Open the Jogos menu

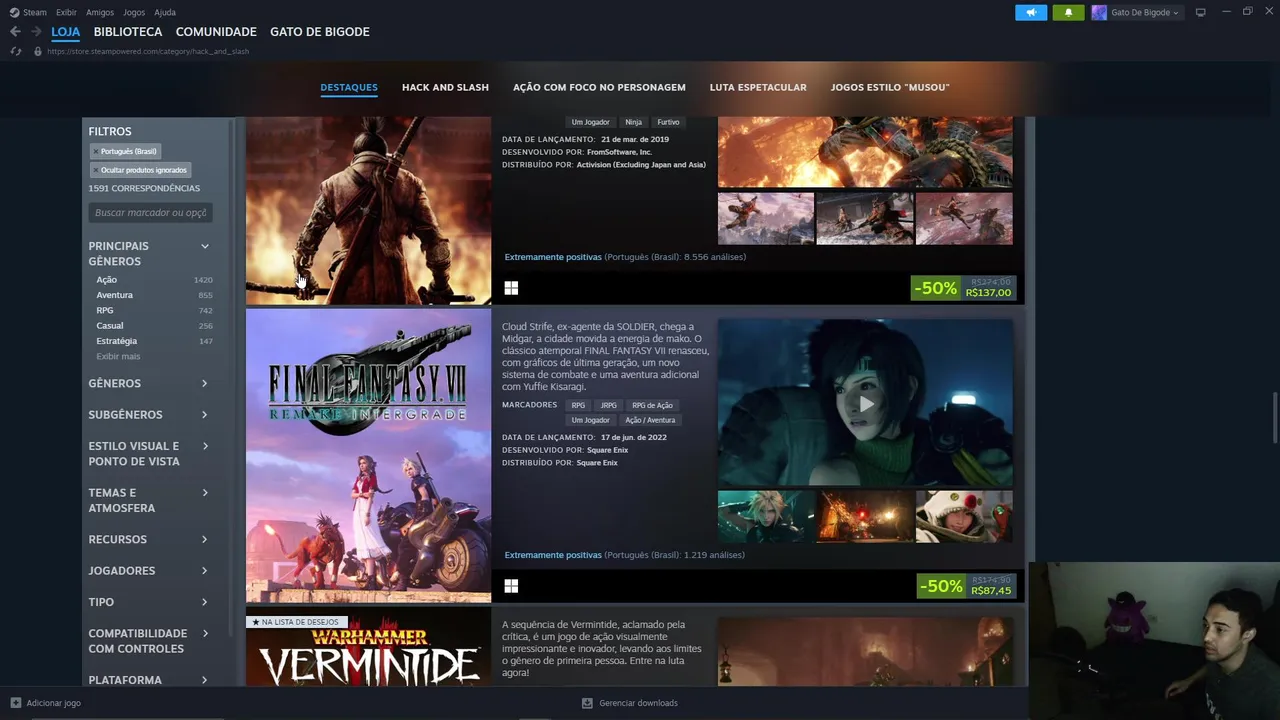point(134,12)
